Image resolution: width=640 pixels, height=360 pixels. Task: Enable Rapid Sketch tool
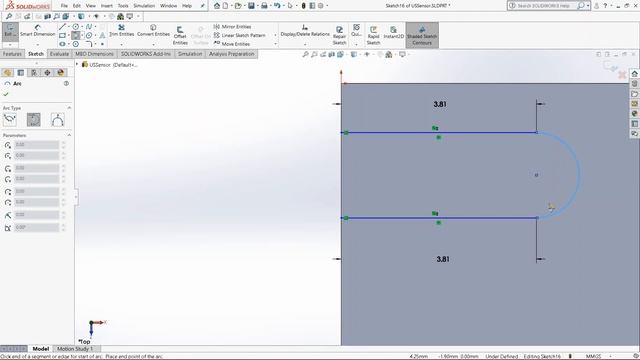373,36
